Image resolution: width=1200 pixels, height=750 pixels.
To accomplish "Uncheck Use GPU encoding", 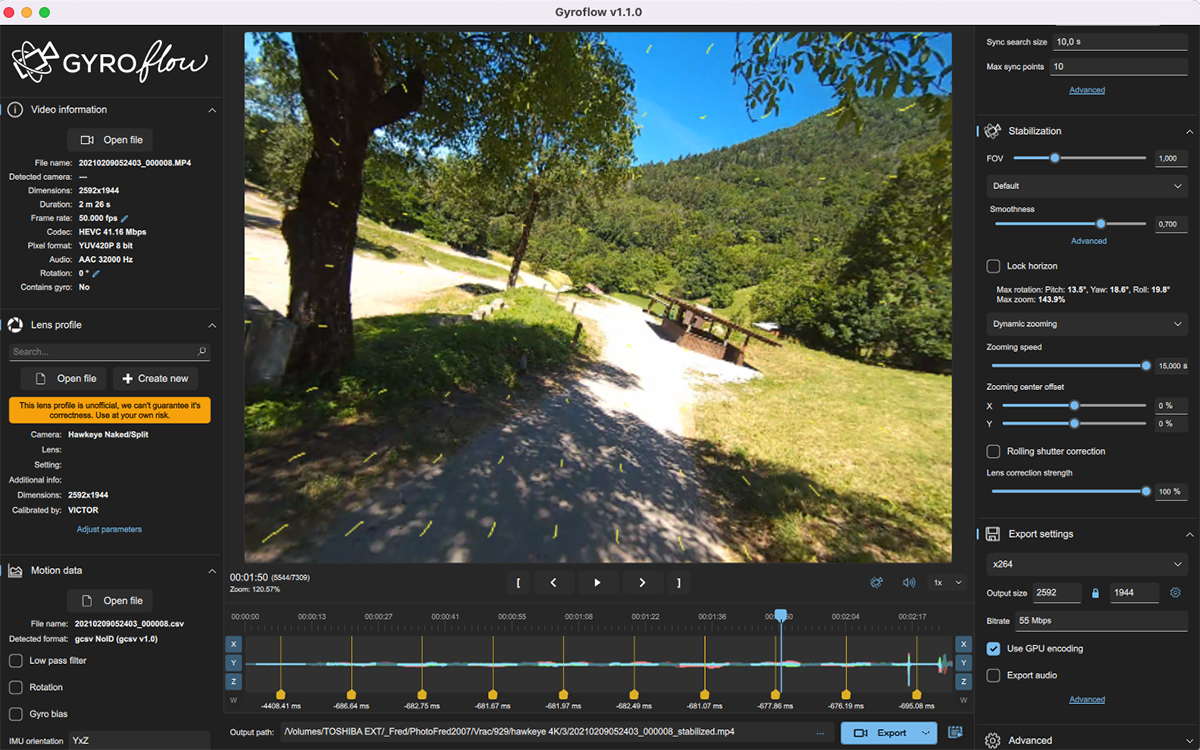I will tap(993, 648).
